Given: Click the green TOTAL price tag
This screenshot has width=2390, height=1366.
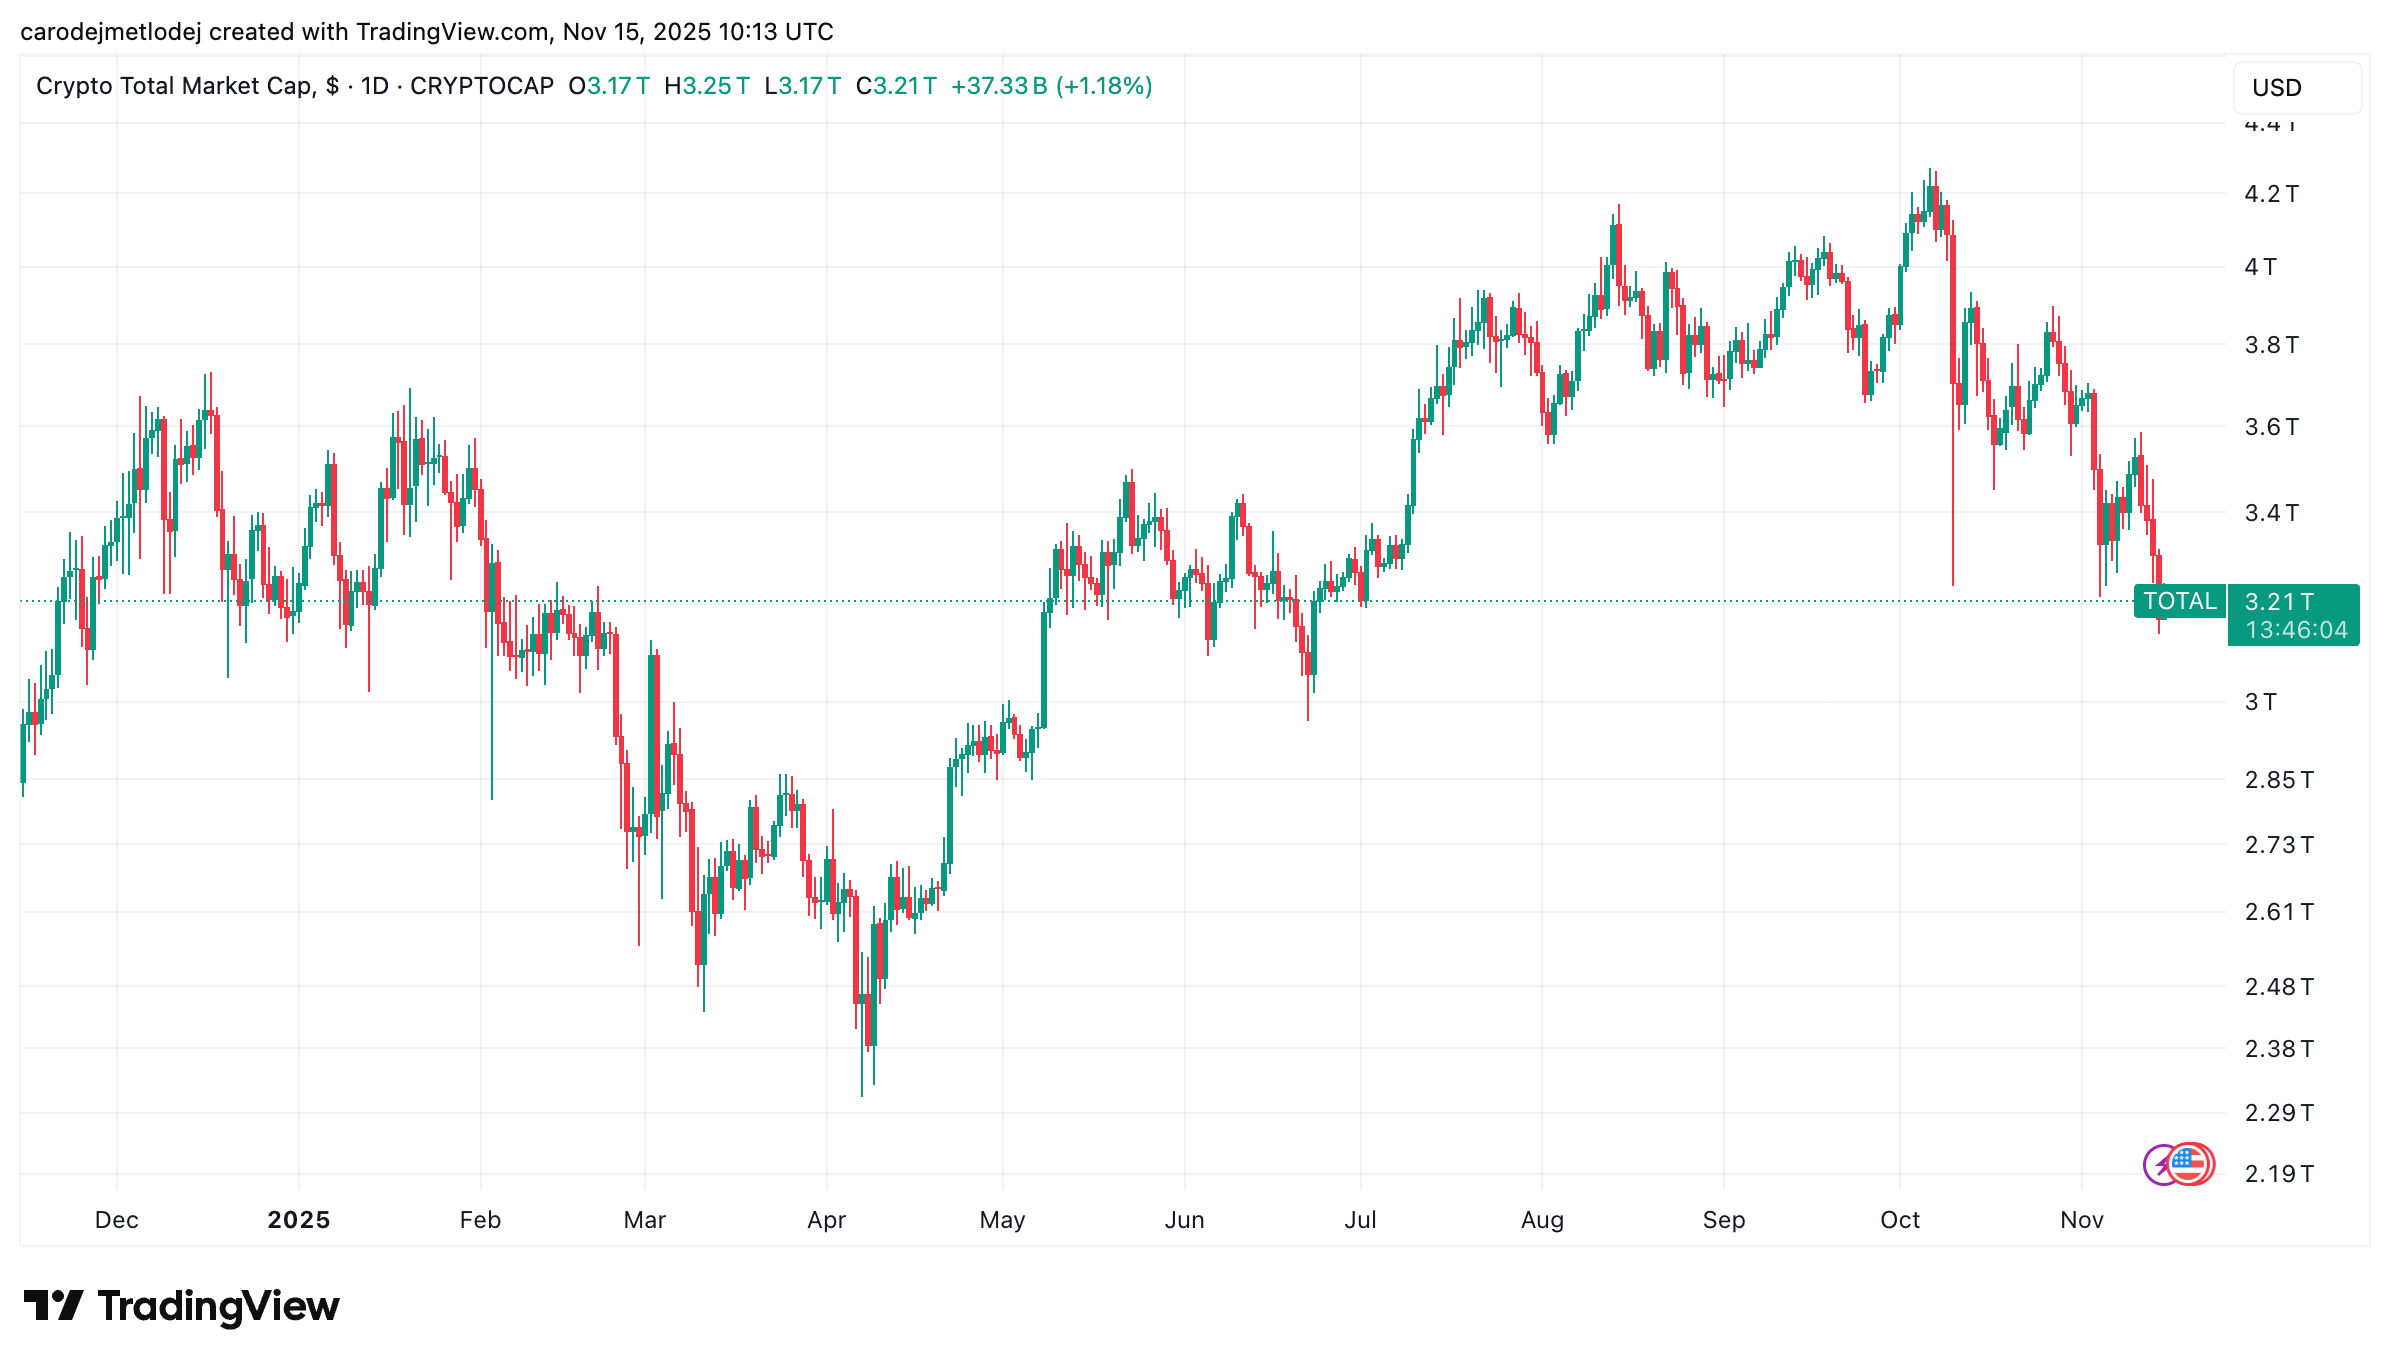Looking at the screenshot, I should pos(2180,601).
